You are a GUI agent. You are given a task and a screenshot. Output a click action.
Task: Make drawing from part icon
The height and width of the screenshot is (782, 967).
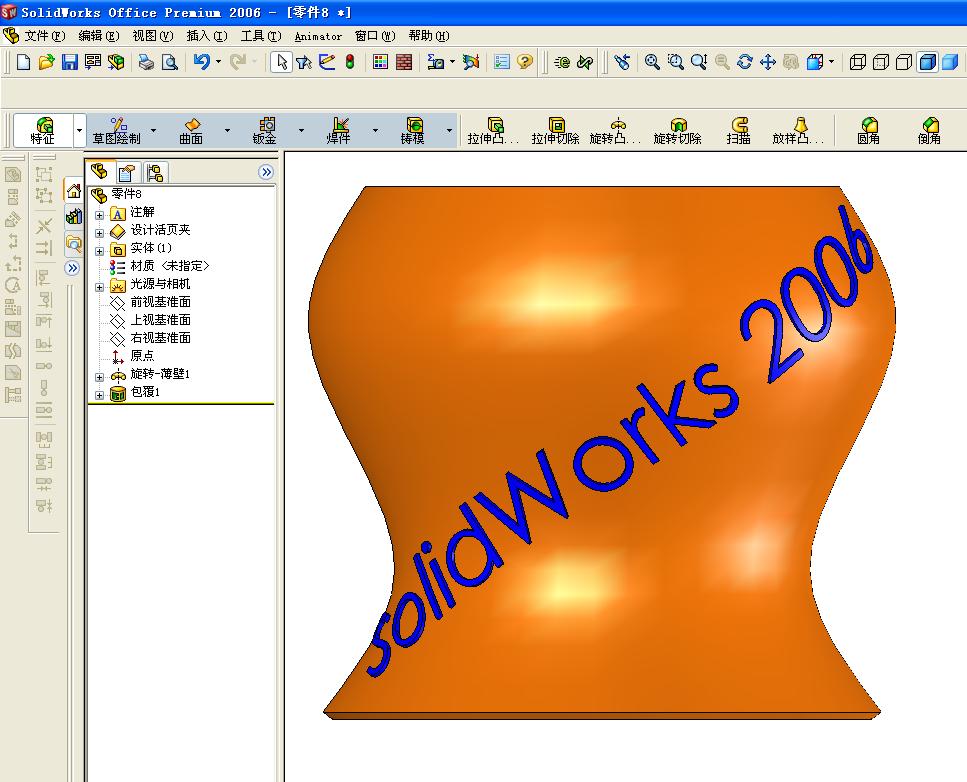pyautogui.click(x=93, y=62)
